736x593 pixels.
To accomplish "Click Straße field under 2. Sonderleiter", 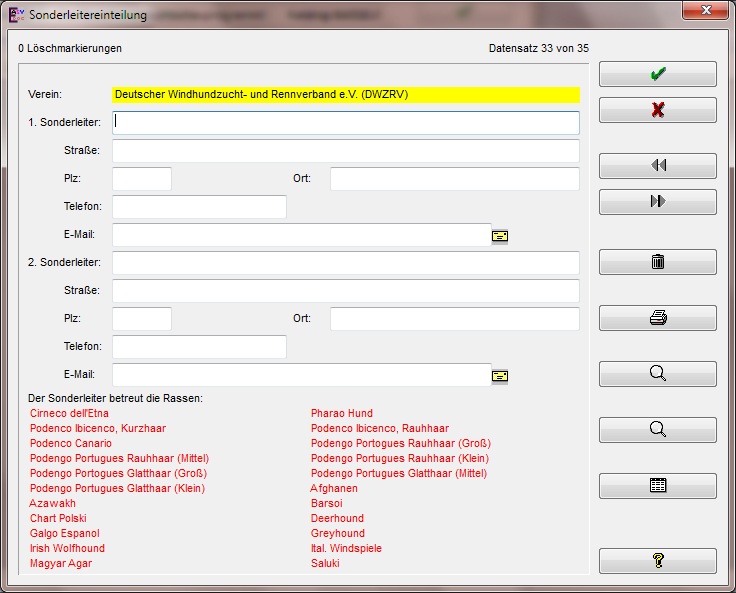I will coord(346,291).
